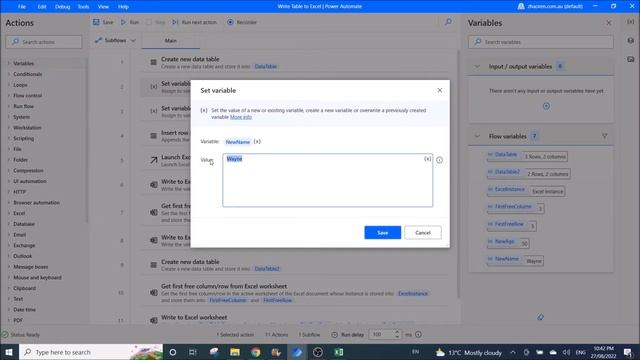Open the More info link

[x=241, y=117]
